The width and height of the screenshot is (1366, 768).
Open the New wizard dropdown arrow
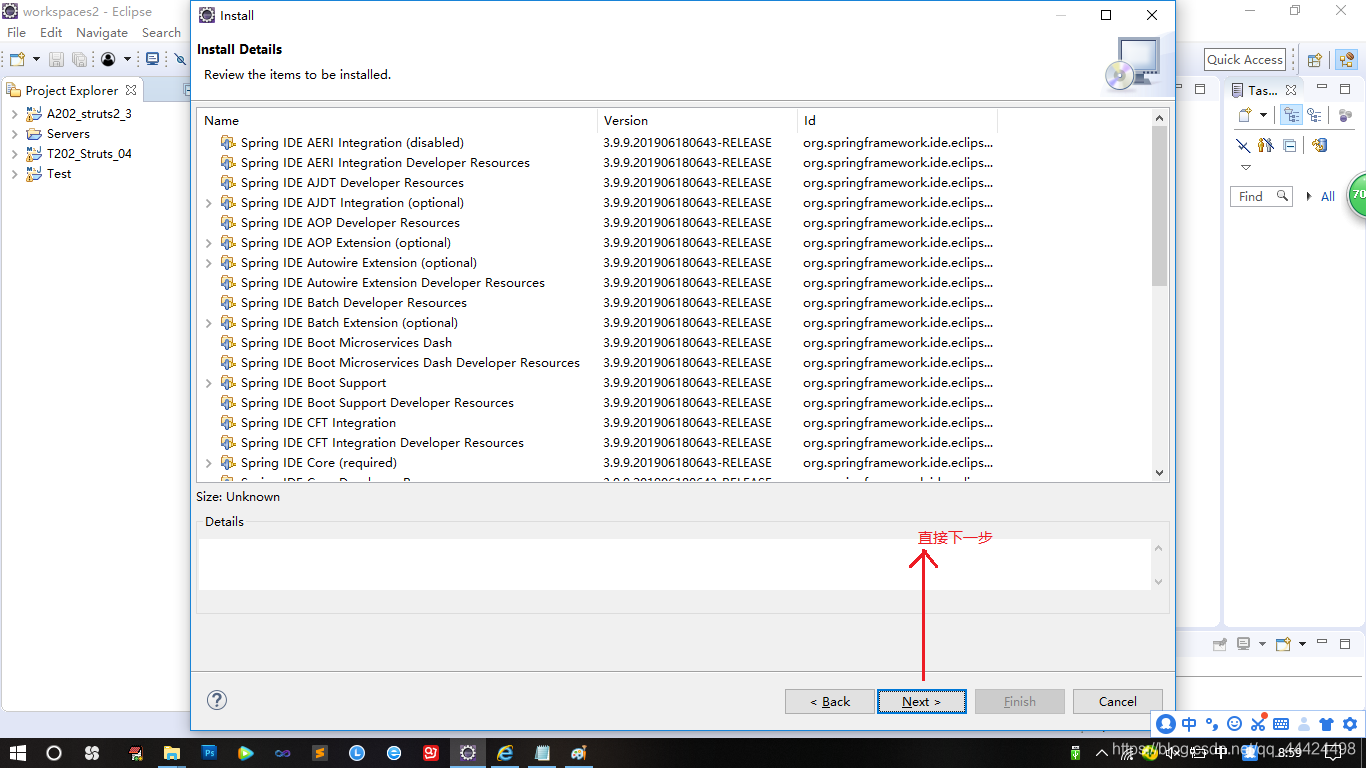(x=36, y=60)
